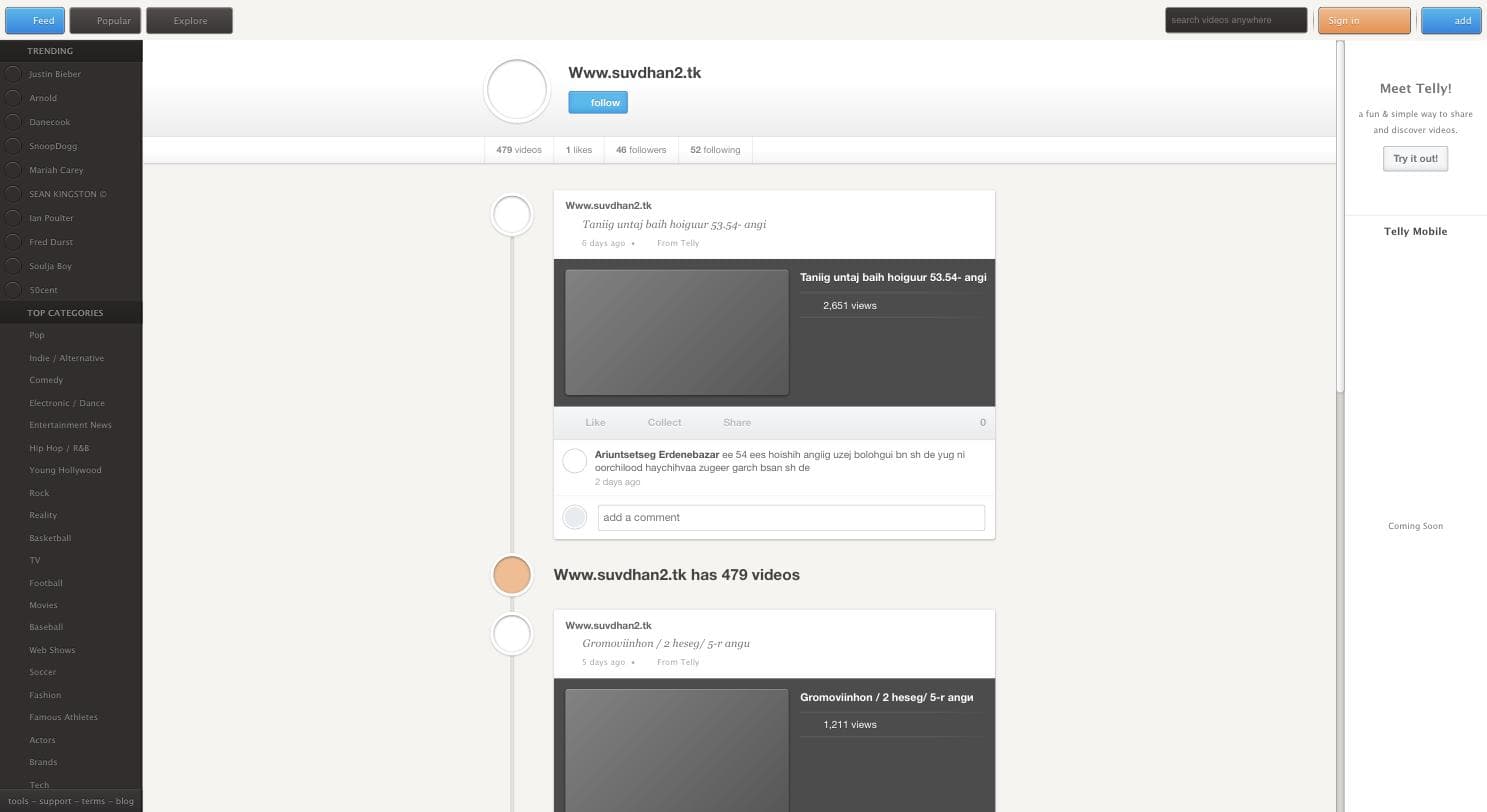Click the add a comment field
The image size is (1487, 812).
tap(791, 517)
